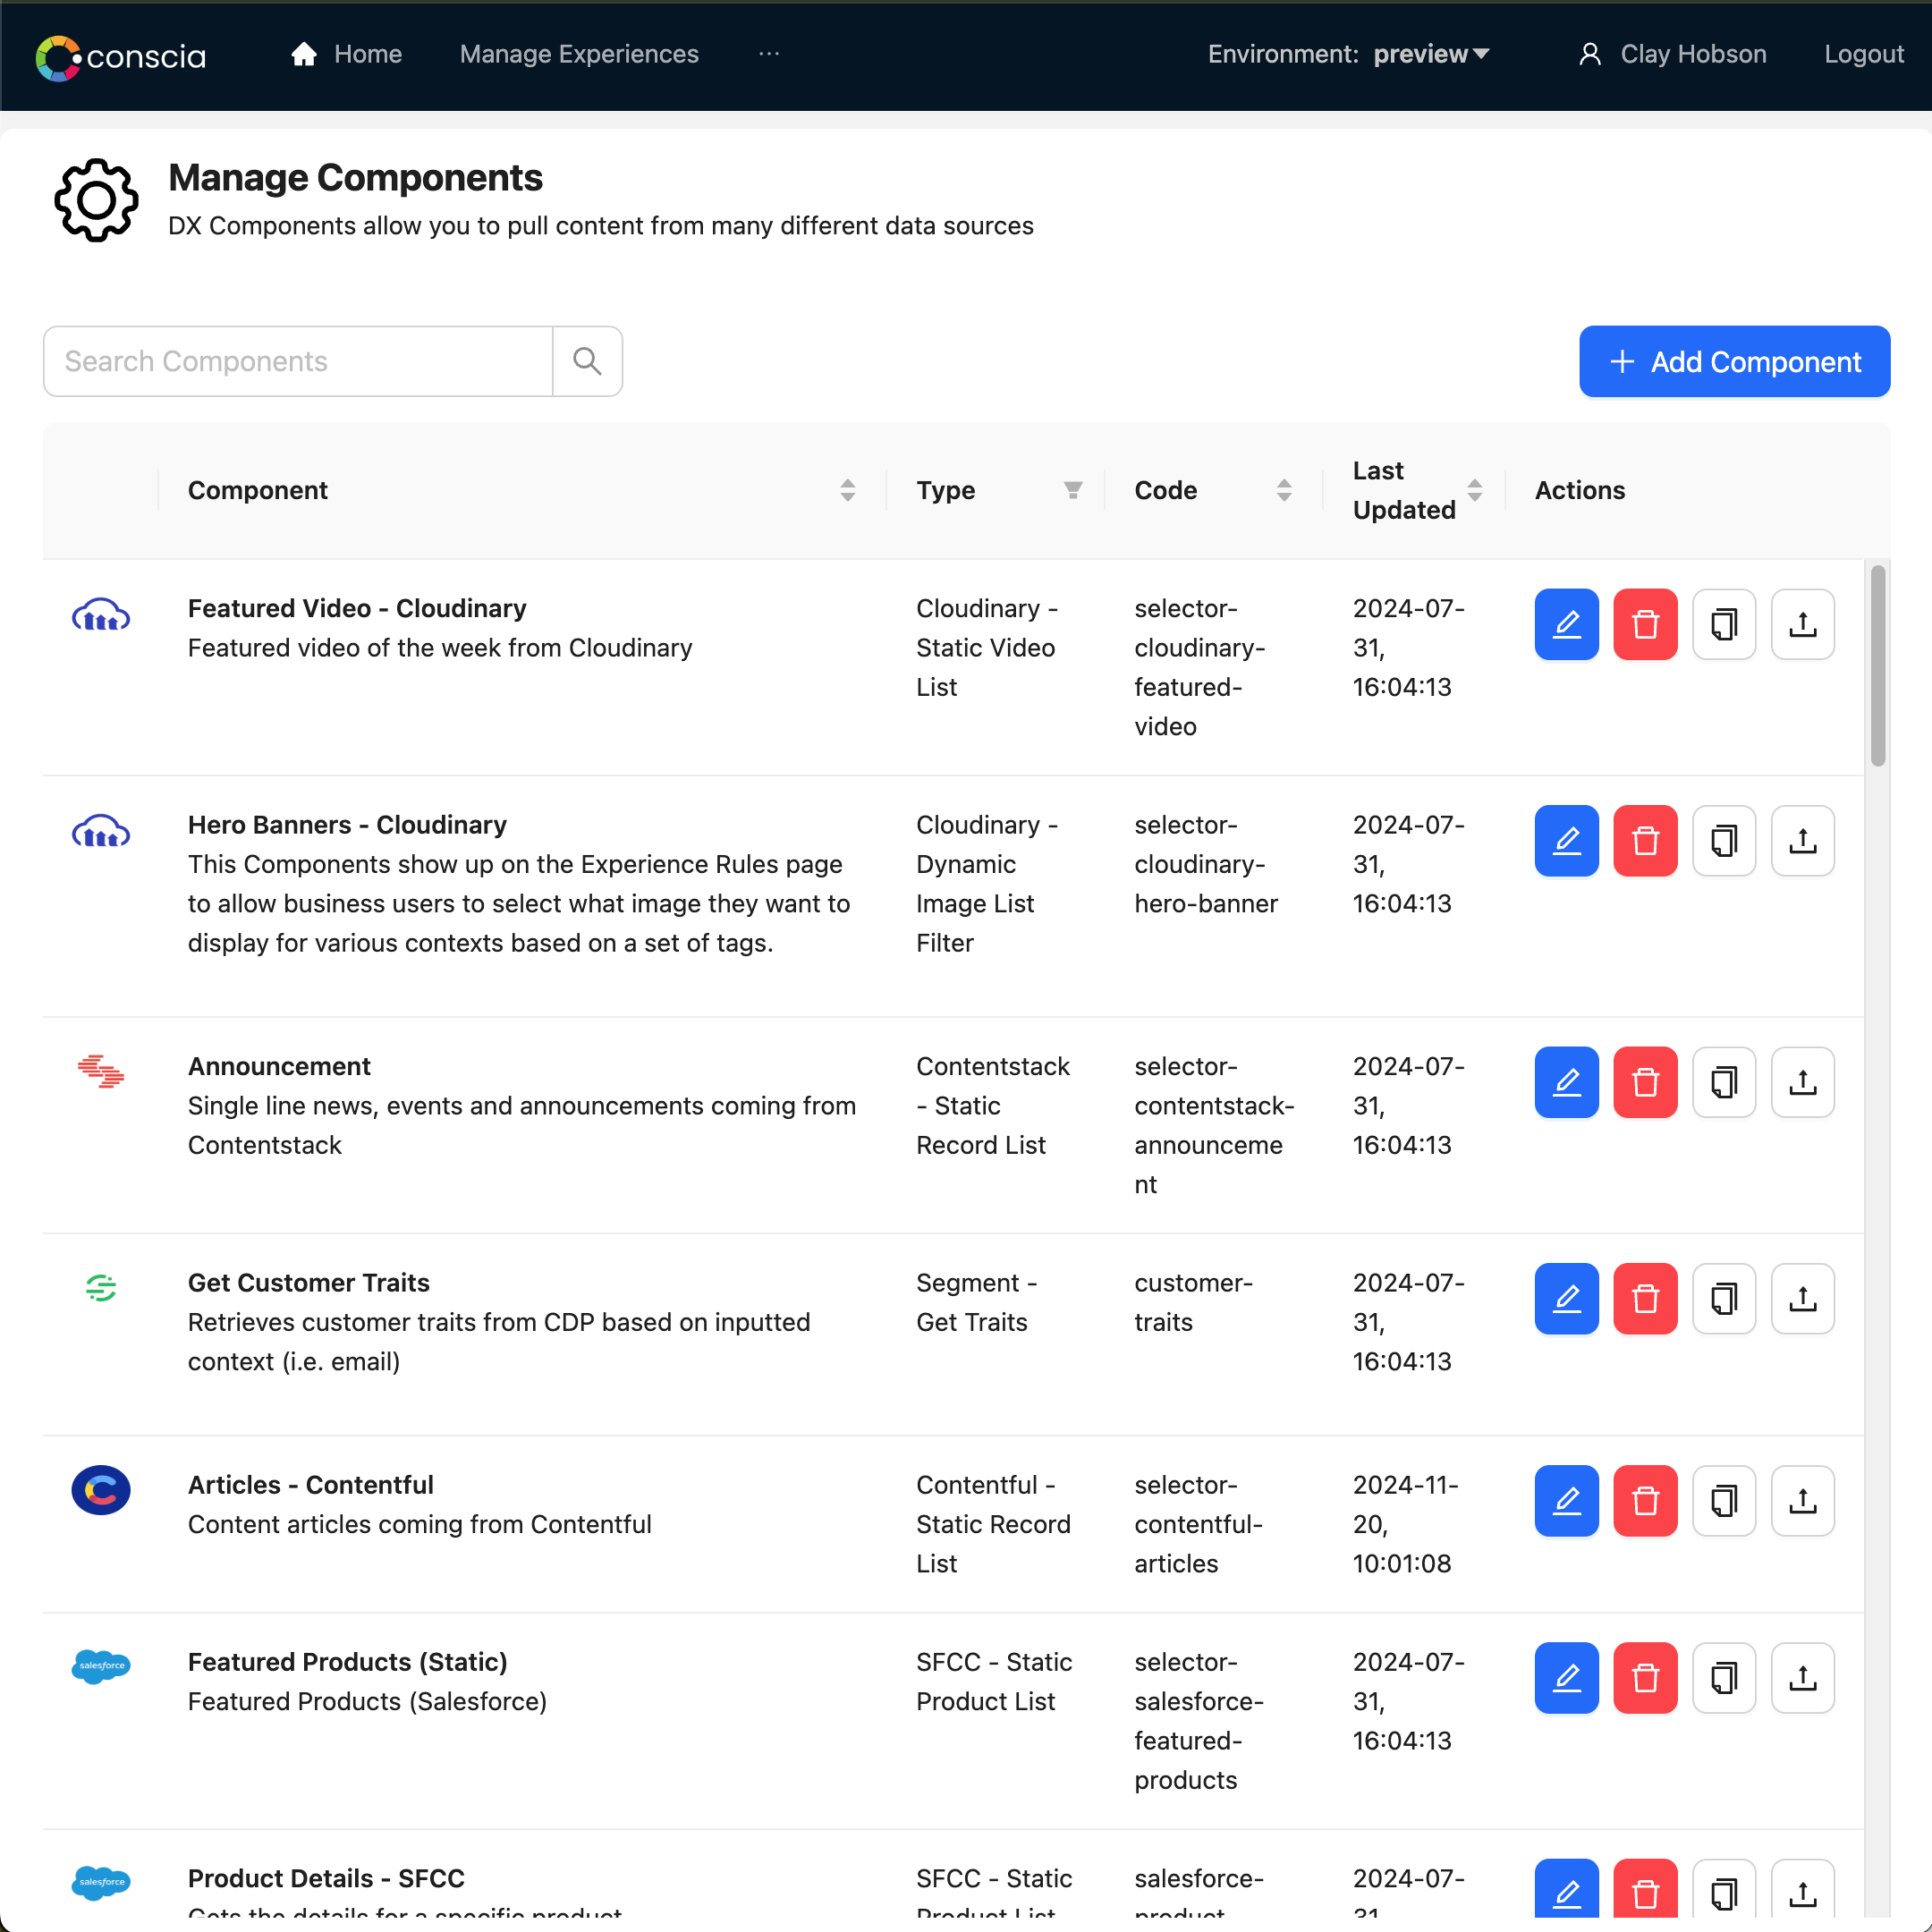Click the 'Articles - Contentful' name
The image size is (1932, 1932).
click(311, 1485)
